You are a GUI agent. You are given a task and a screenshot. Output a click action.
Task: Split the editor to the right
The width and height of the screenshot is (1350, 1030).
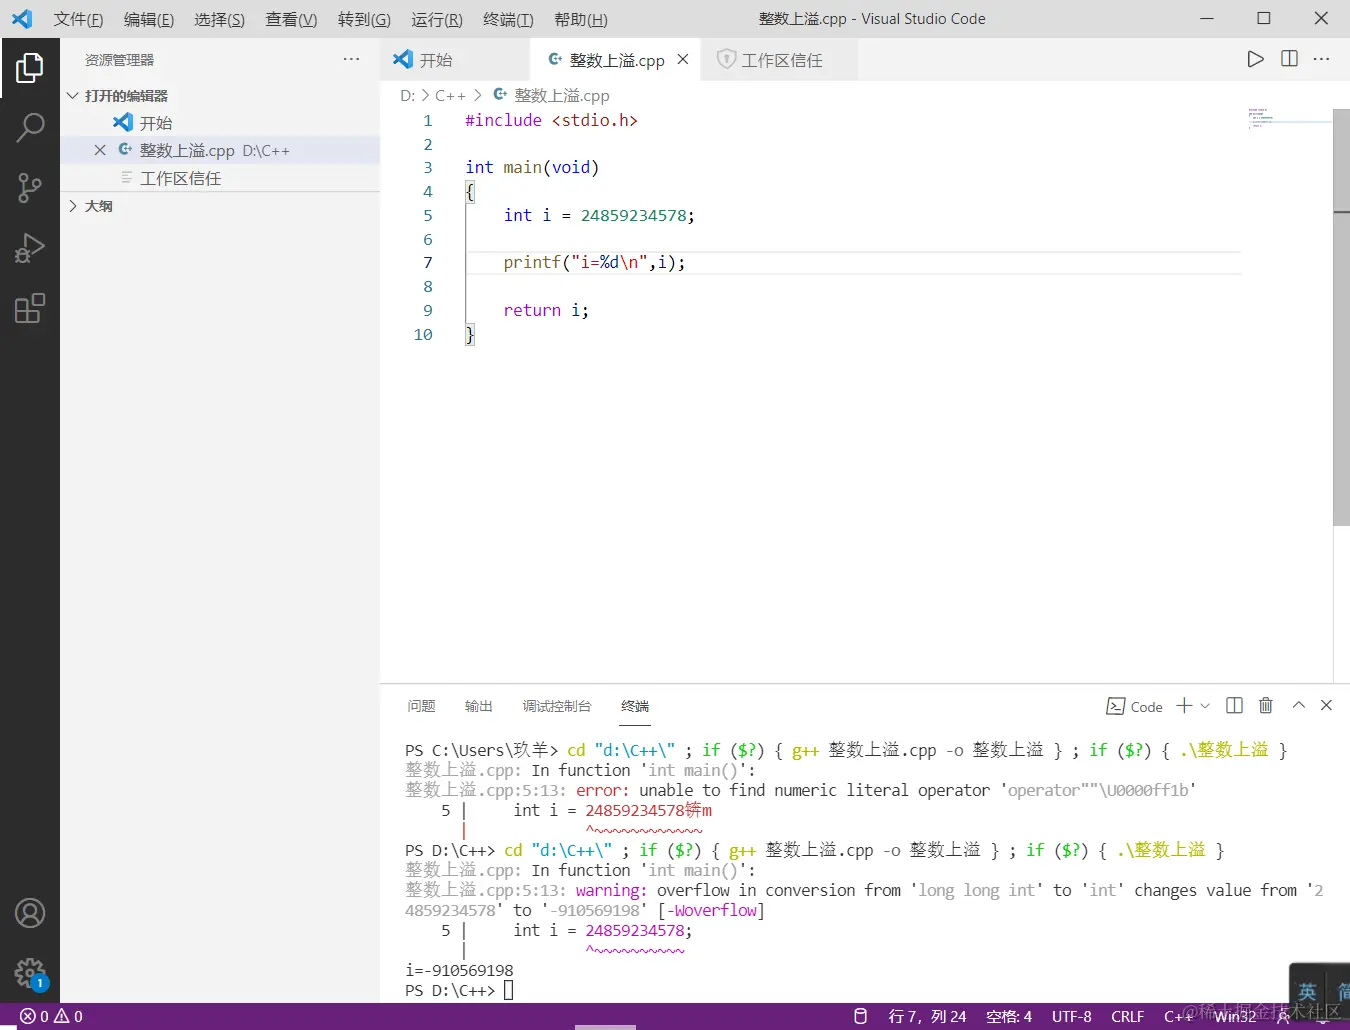pyautogui.click(x=1289, y=59)
